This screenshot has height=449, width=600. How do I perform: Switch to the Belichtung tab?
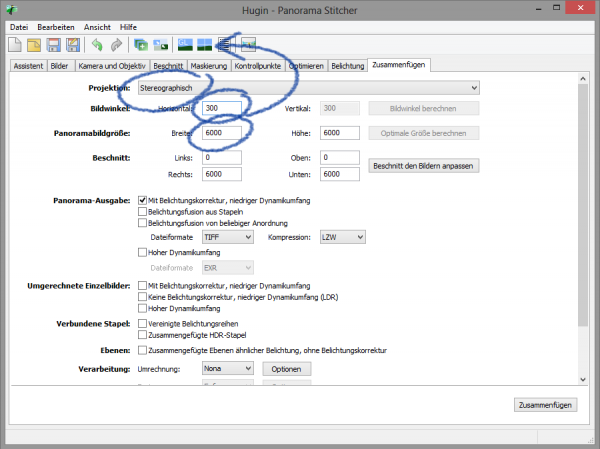[348, 66]
